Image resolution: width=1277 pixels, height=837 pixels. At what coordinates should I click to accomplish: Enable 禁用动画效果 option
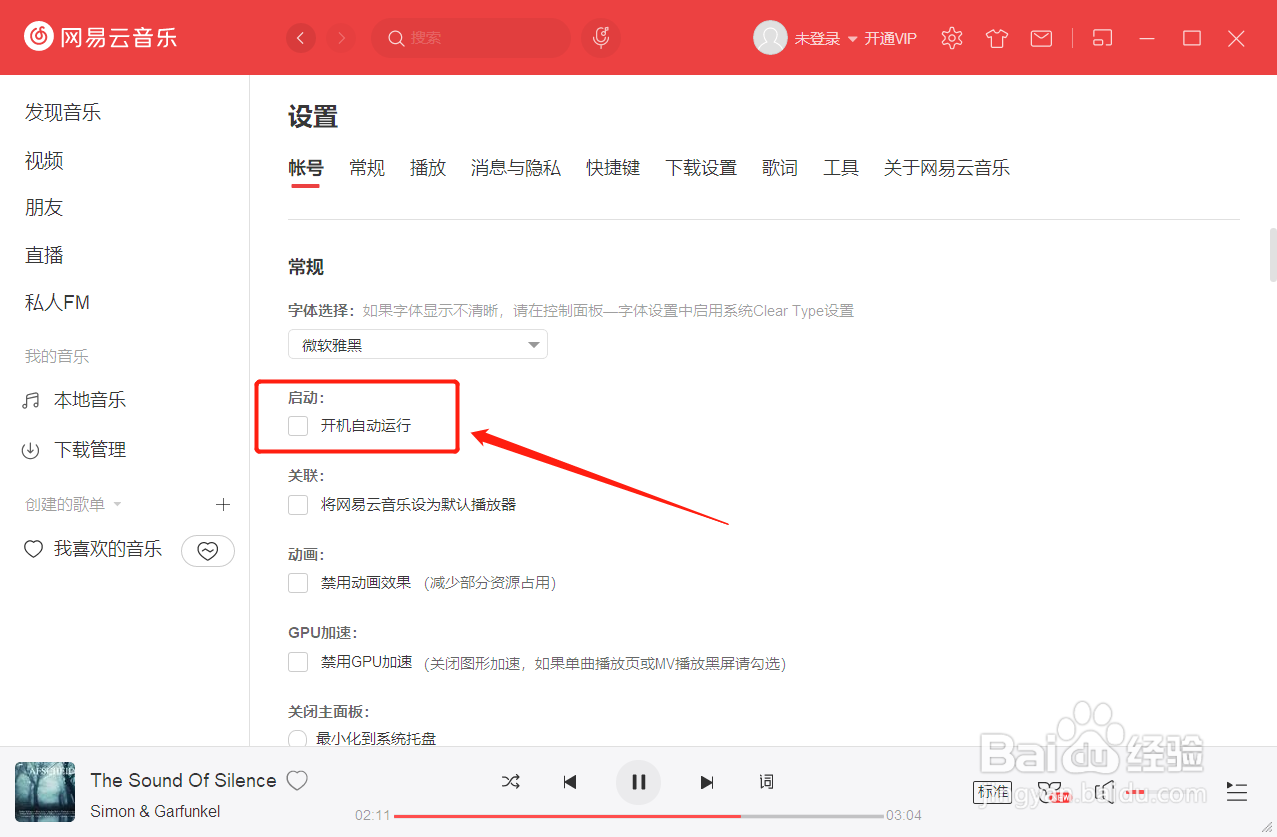point(297,582)
